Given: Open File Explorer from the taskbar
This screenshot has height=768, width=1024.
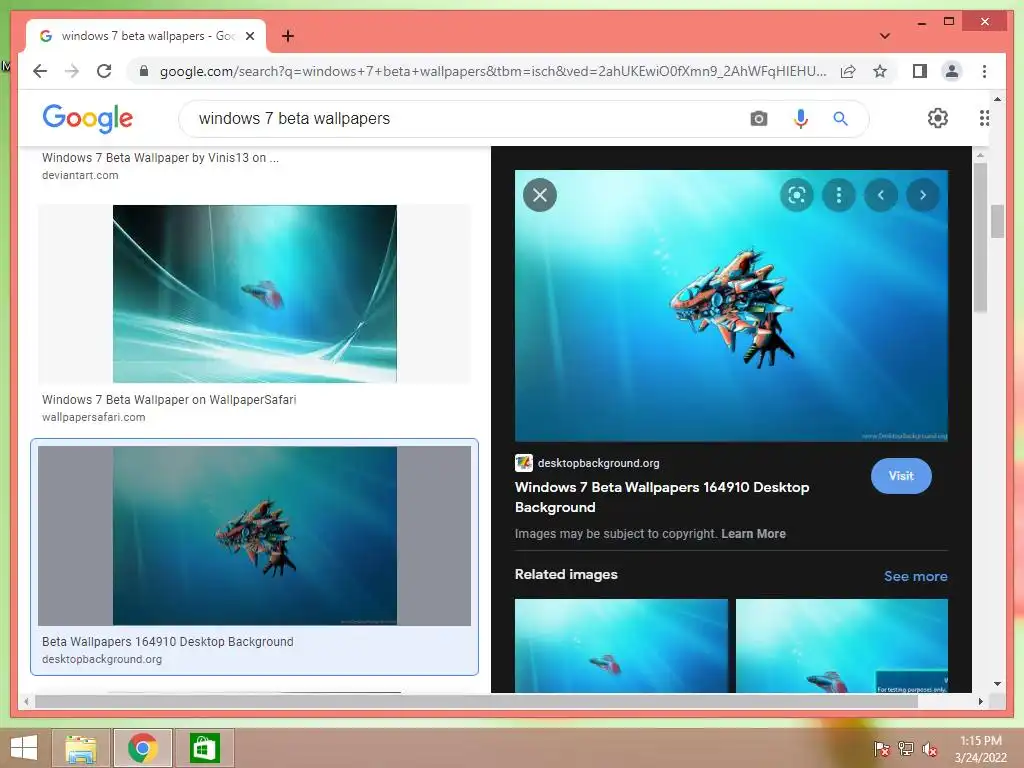Looking at the screenshot, I should [x=81, y=748].
